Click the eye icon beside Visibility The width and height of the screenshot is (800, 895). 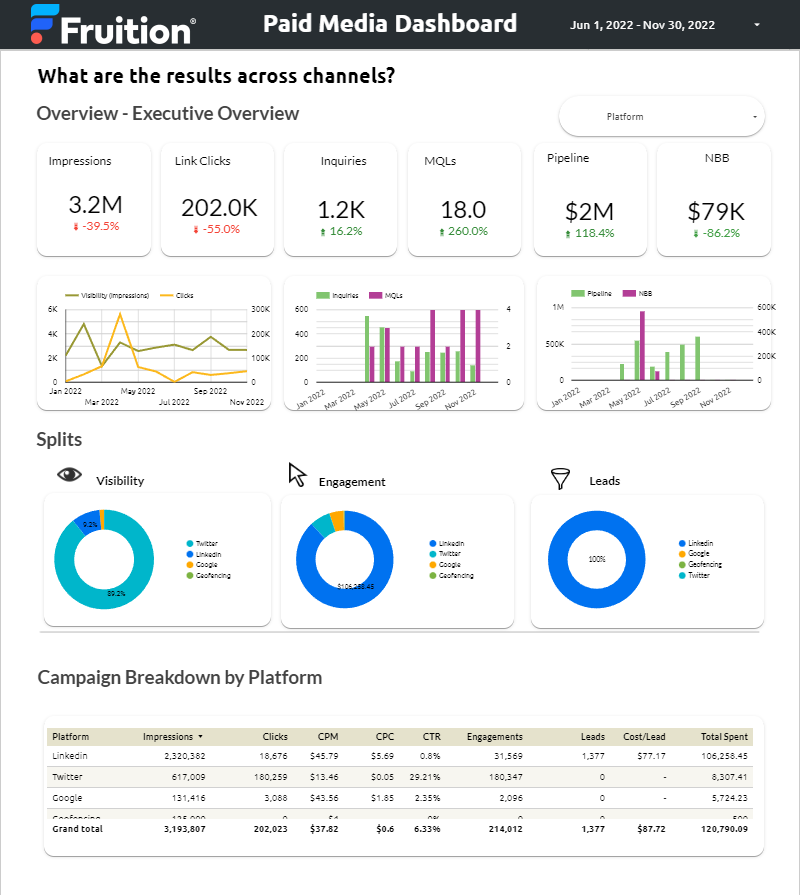tap(69, 474)
